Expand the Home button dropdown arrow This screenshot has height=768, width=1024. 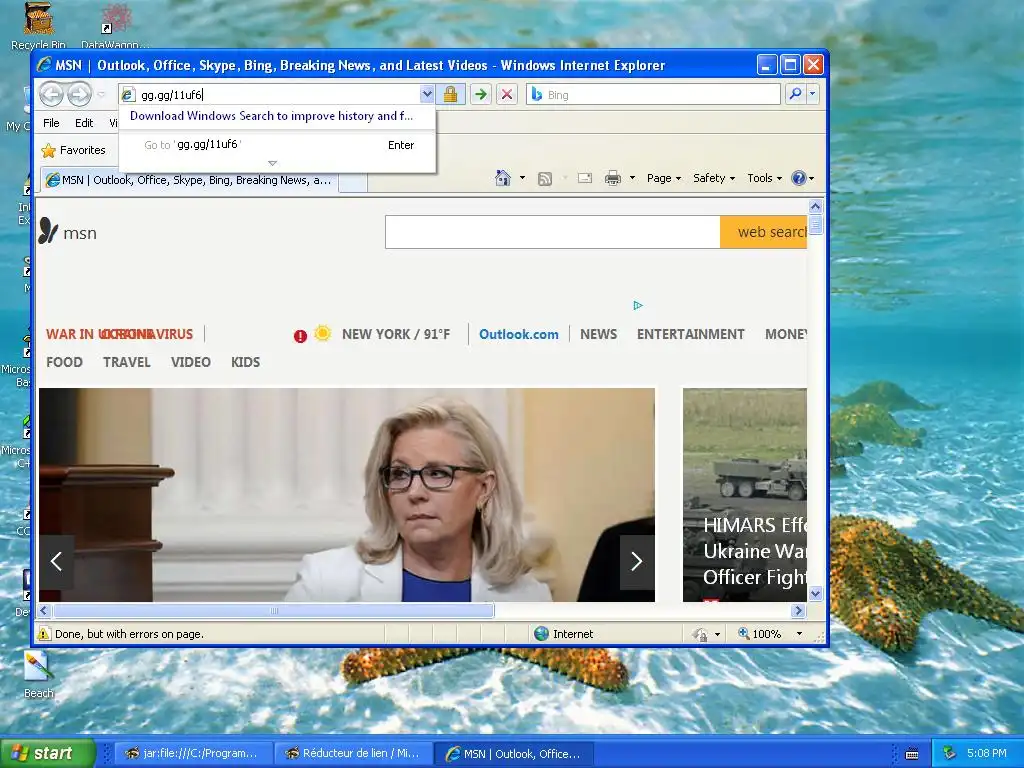coord(522,178)
